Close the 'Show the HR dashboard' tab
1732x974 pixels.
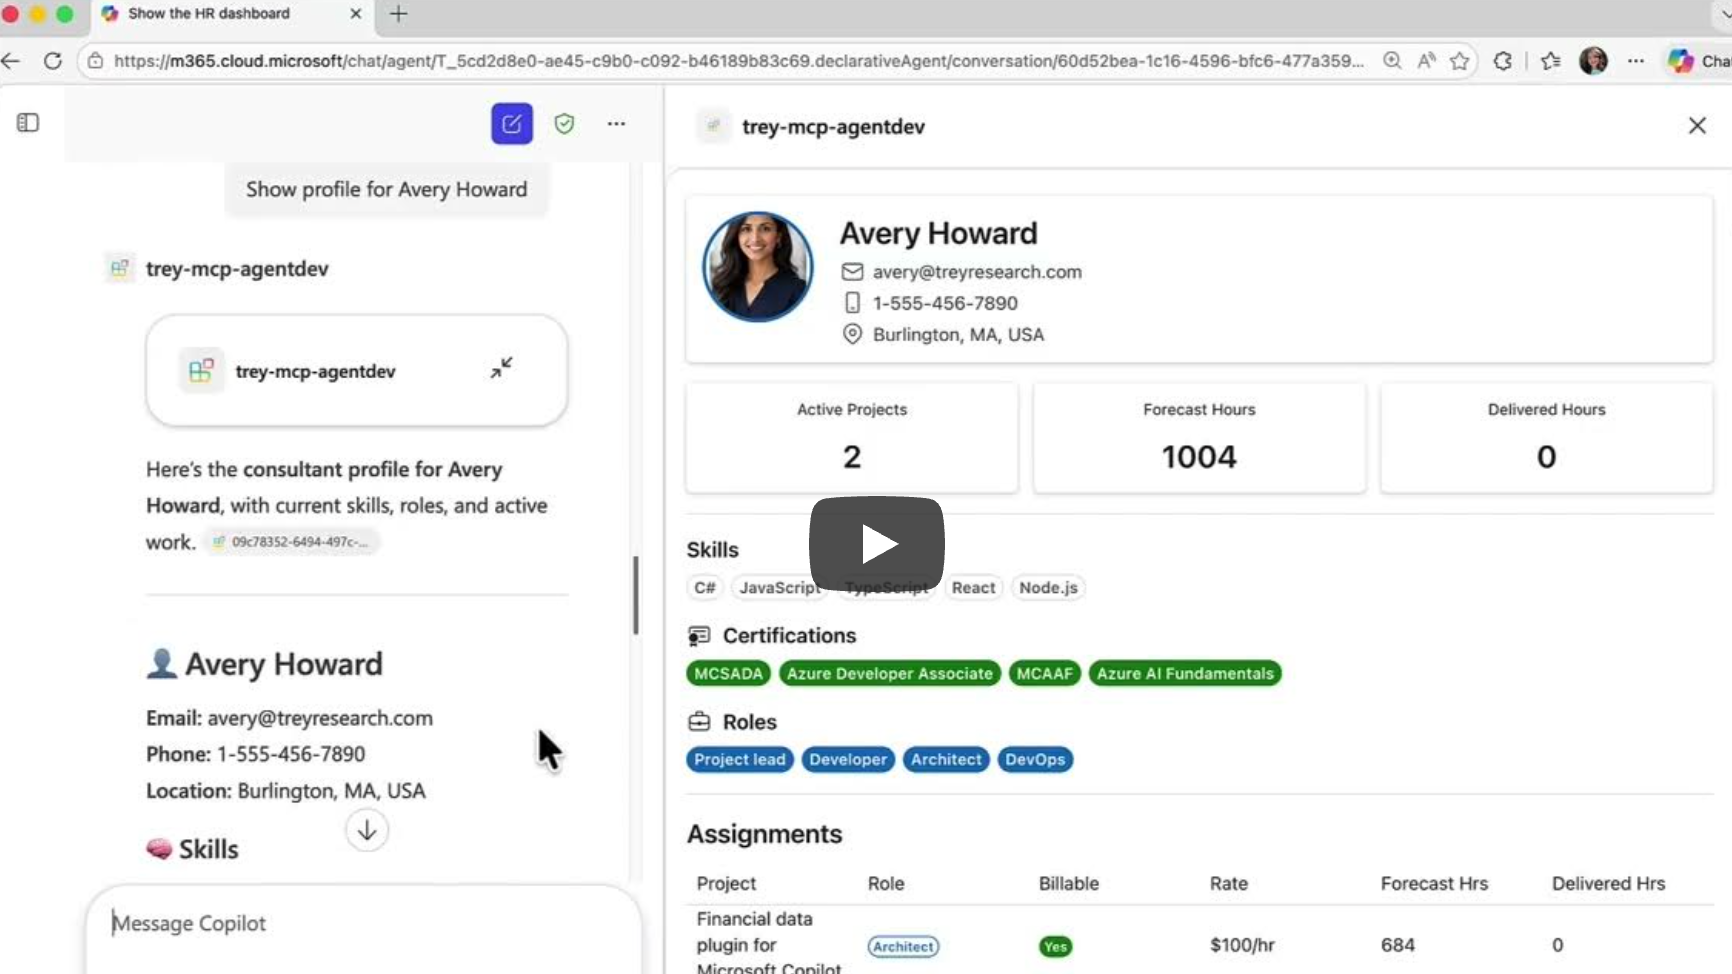[x=355, y=14]
